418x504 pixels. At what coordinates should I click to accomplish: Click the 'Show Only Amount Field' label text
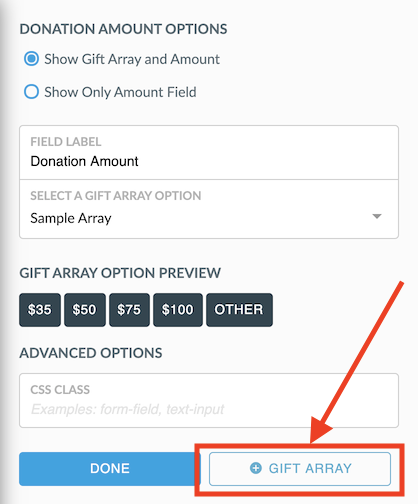[120, 92]
